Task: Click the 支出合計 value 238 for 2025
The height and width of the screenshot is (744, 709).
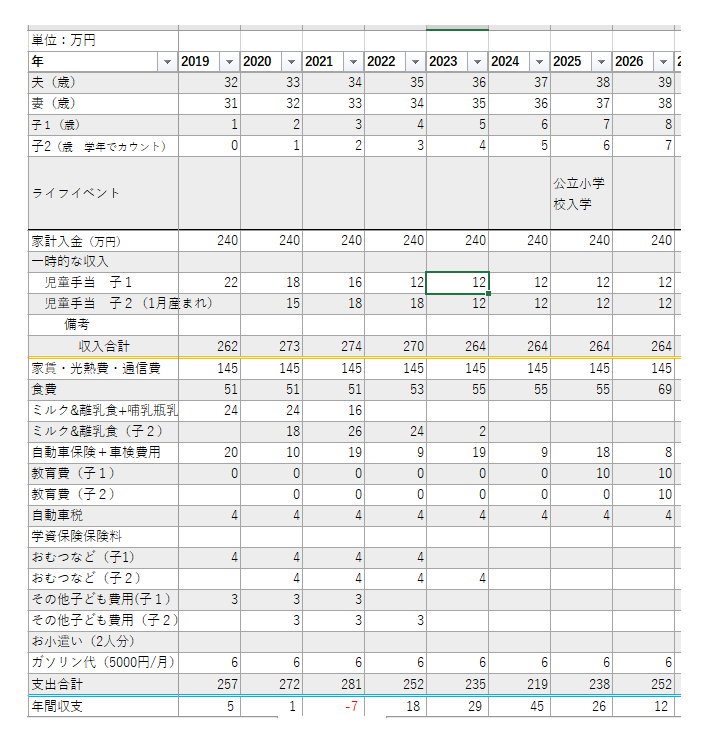Action: click(581, 684)
